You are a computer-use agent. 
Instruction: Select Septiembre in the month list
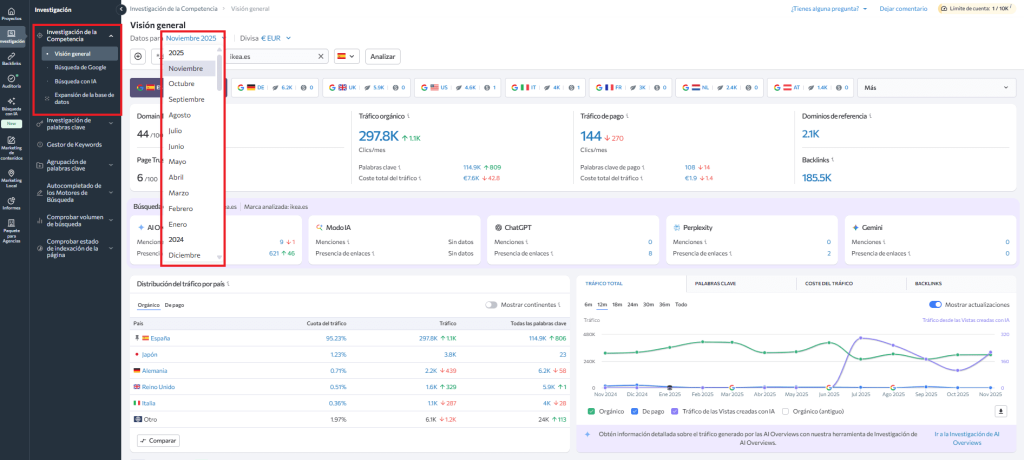186,99
